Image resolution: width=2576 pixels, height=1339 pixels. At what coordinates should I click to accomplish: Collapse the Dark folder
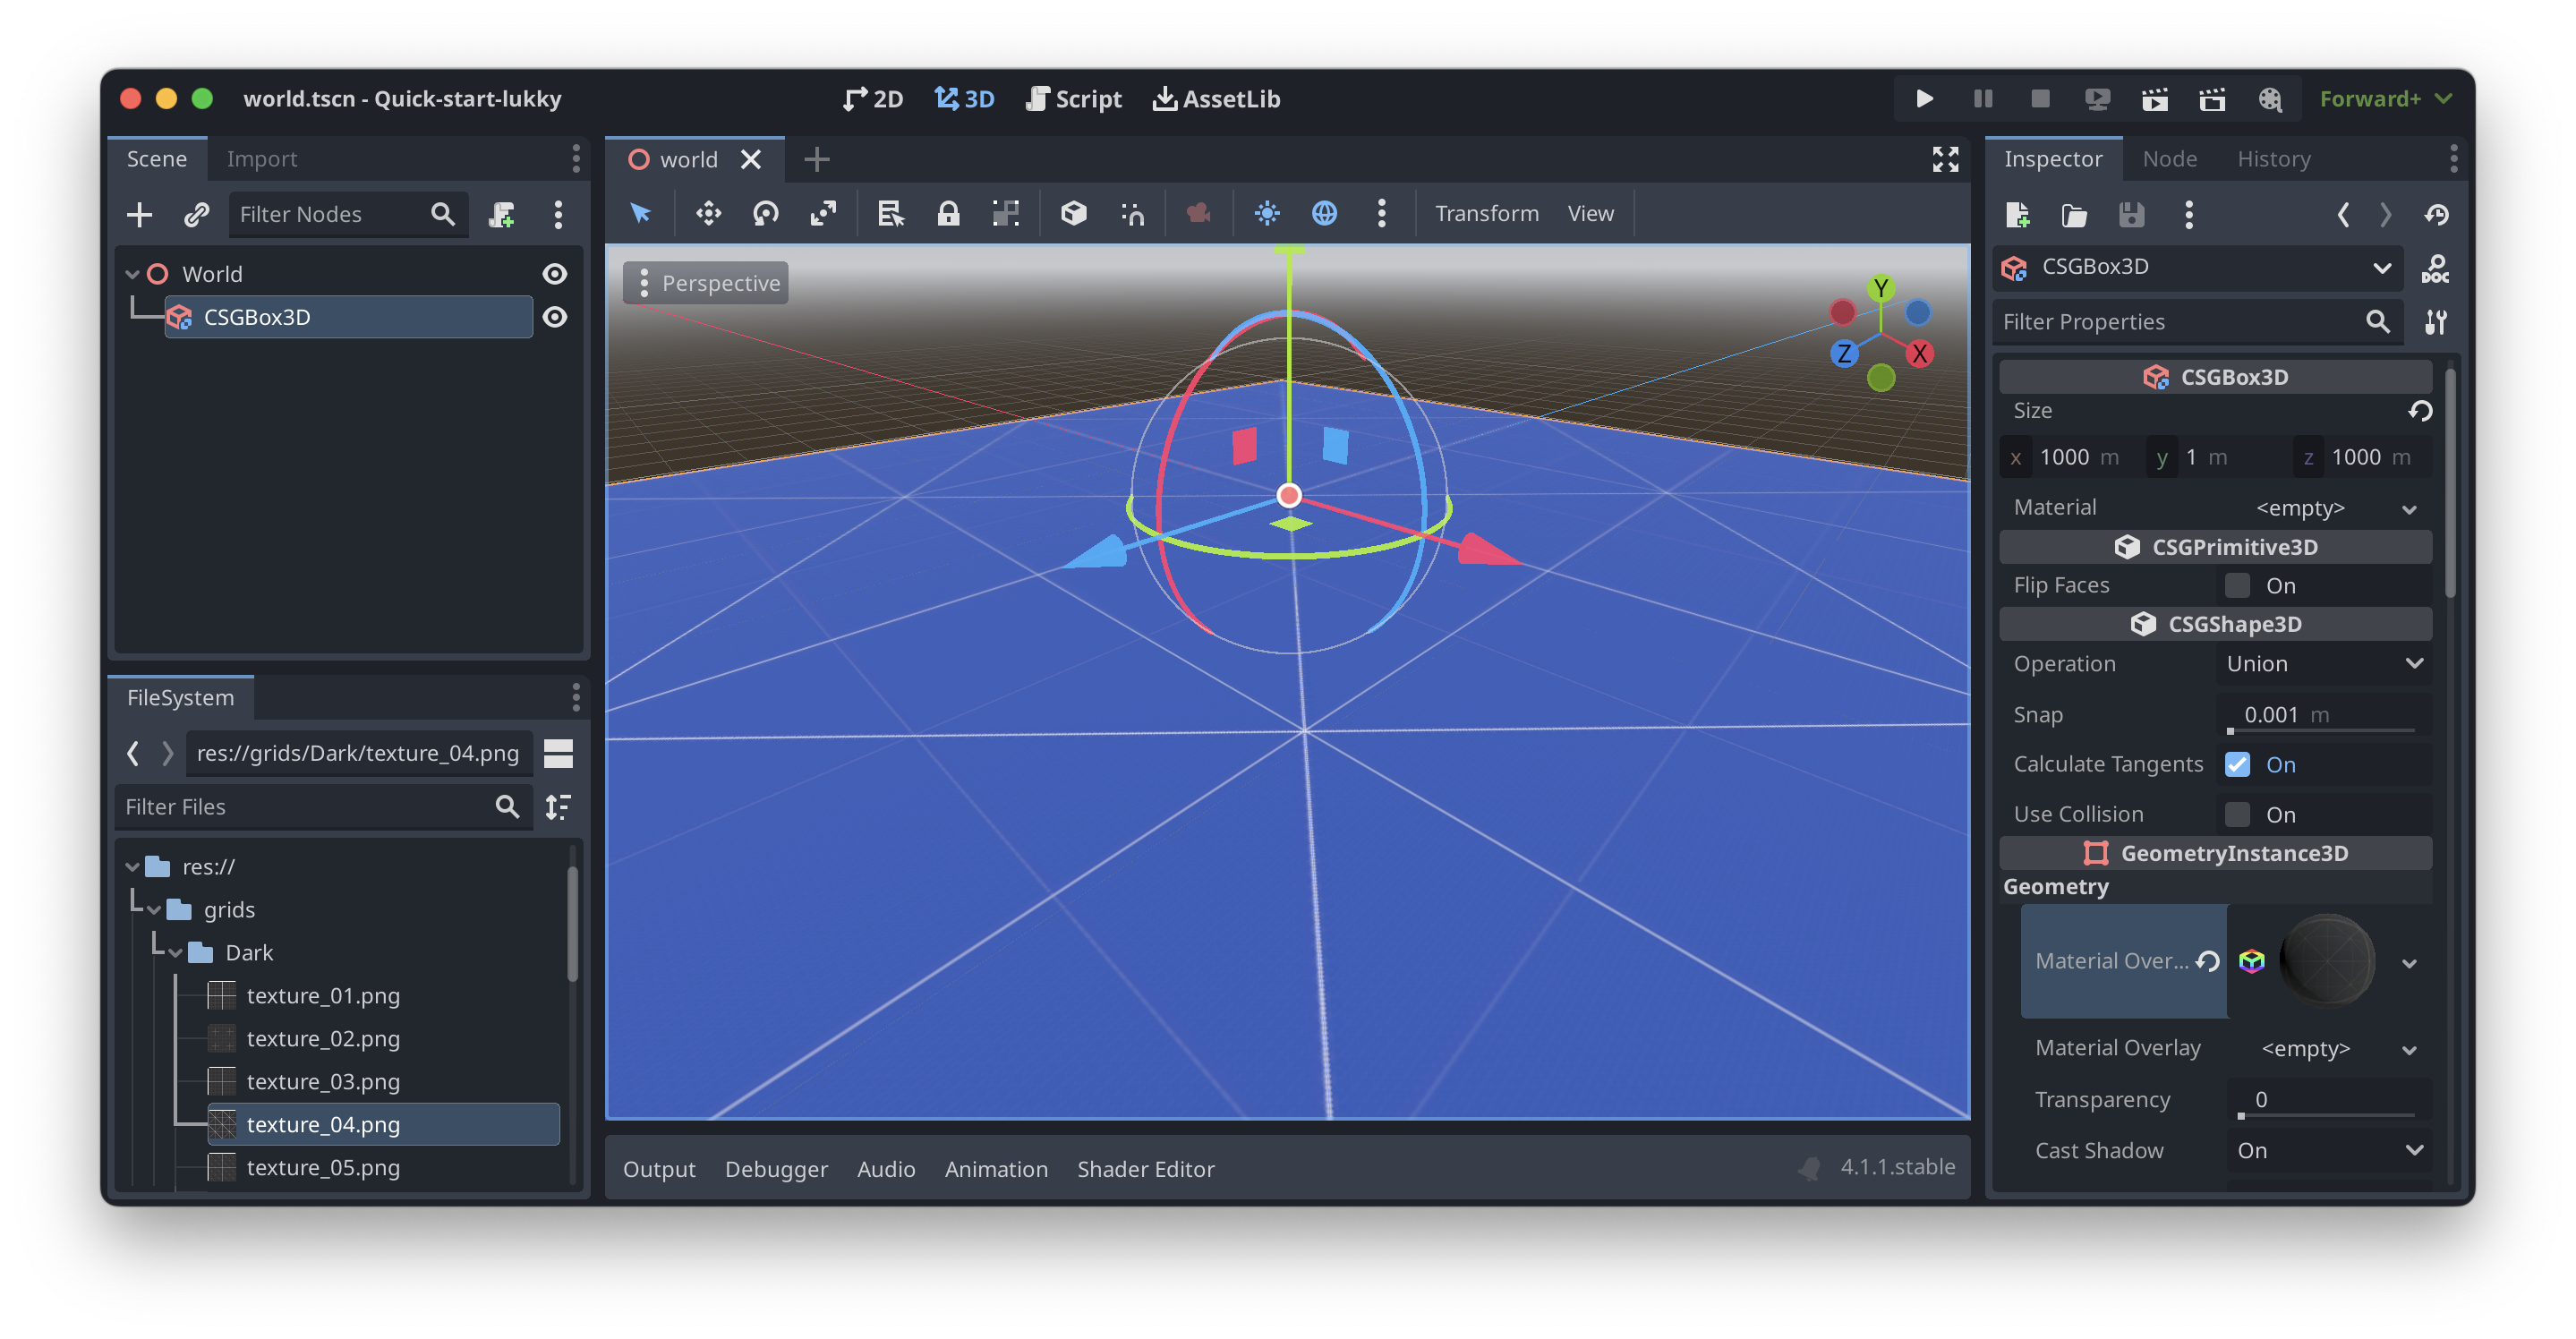[176, 953]
